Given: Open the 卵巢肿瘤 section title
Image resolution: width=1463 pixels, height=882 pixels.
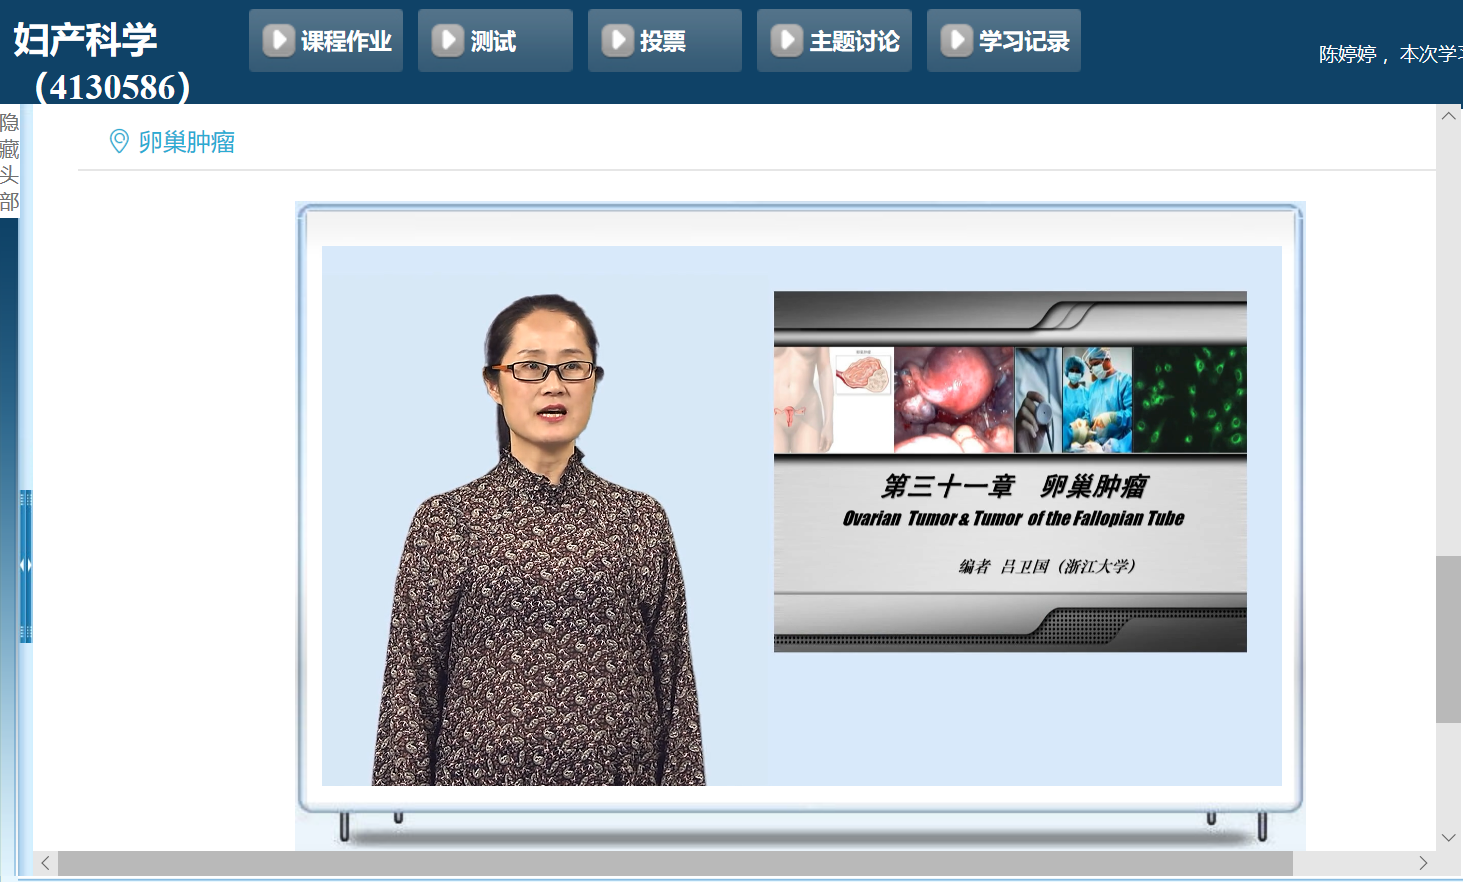Looking at the screenshot, I should tap(187, 142).
